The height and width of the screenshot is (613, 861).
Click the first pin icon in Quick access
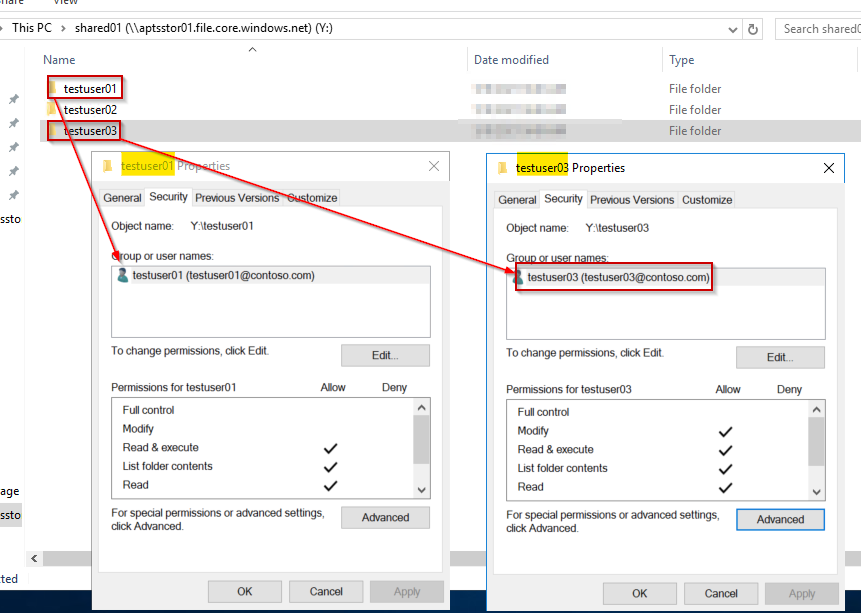[x=14, y=99]
